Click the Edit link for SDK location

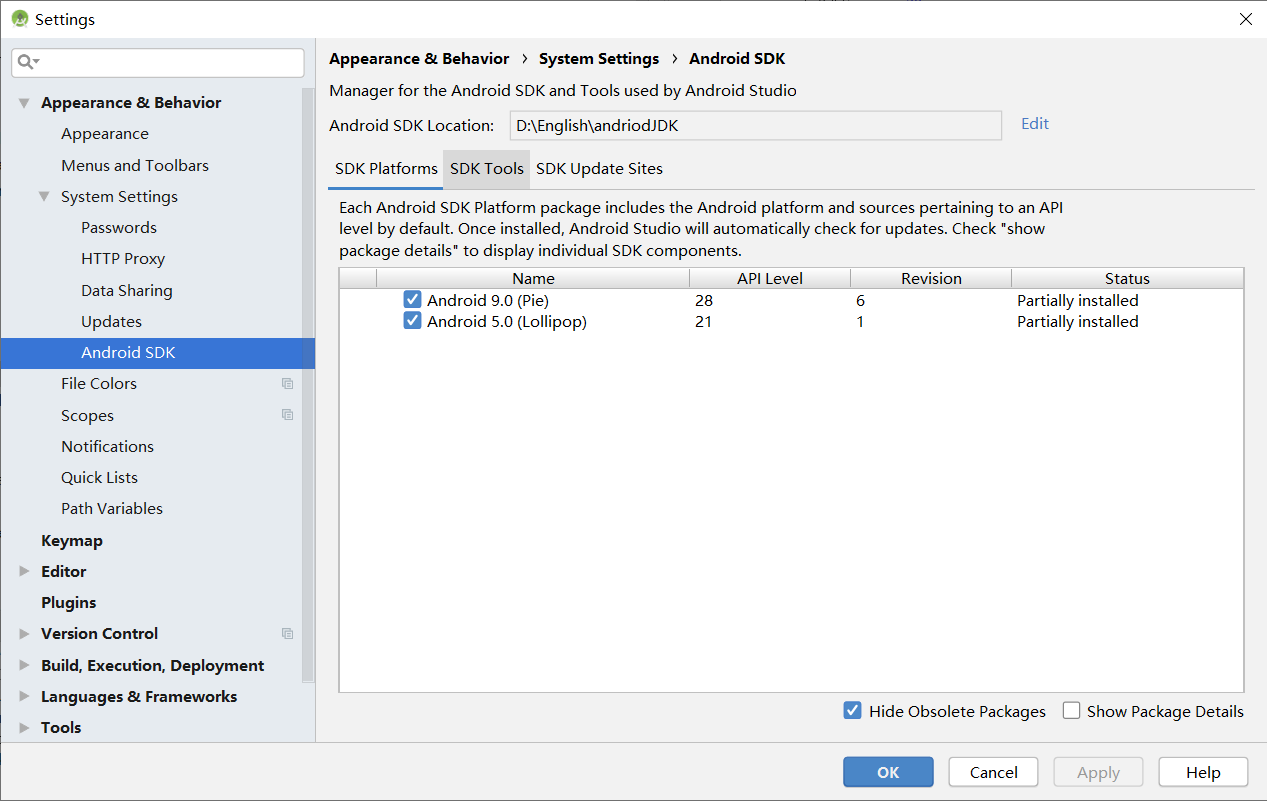coord(1035,124)
